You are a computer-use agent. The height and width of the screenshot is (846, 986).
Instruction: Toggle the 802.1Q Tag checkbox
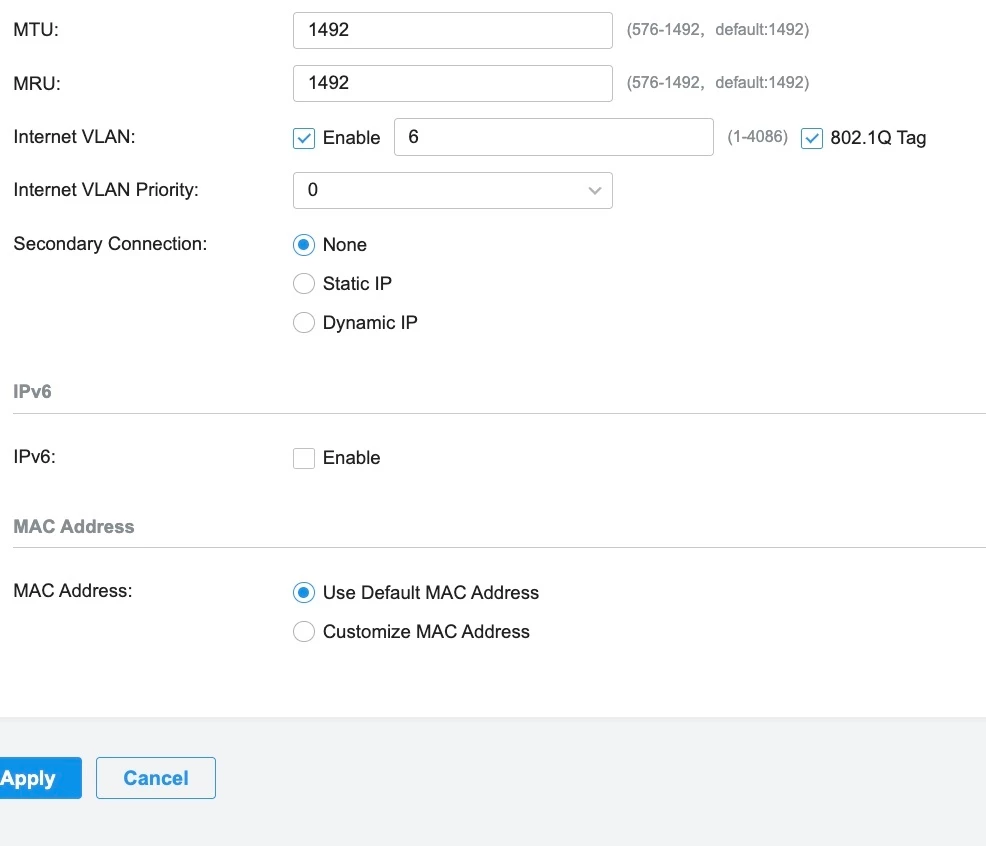(812, 138)
